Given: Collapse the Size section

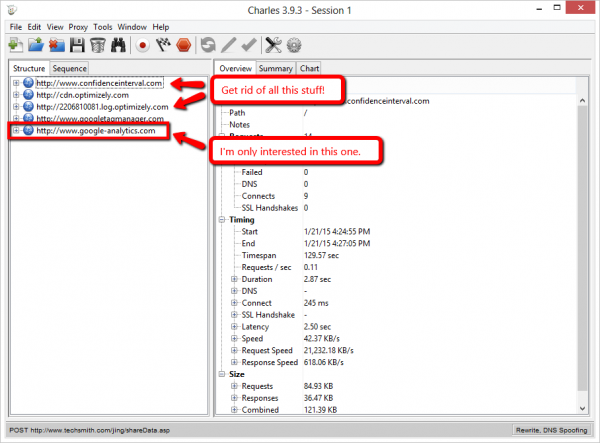Looking at the screenshot, I should tap(222, 374).
